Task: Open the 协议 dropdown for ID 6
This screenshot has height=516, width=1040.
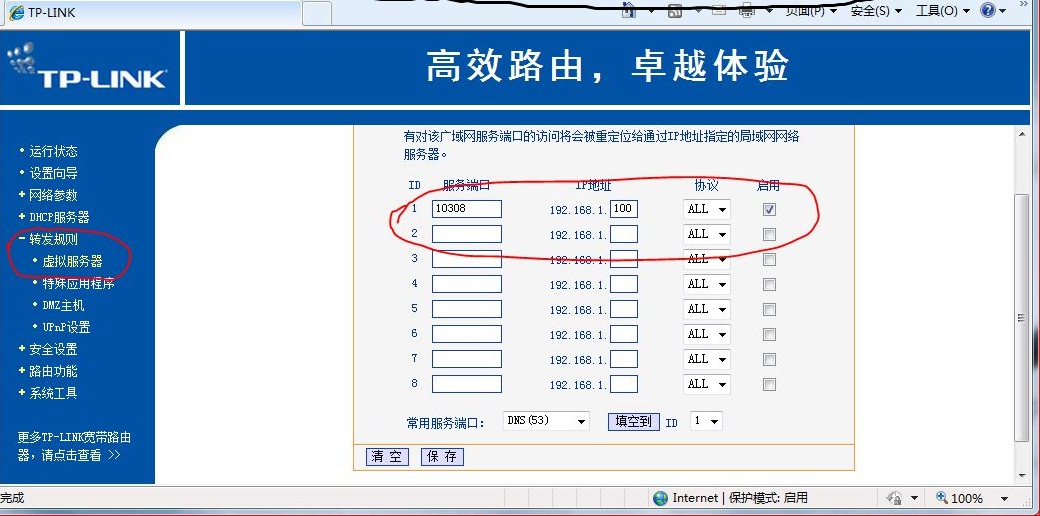Action: tap(706, 334)
